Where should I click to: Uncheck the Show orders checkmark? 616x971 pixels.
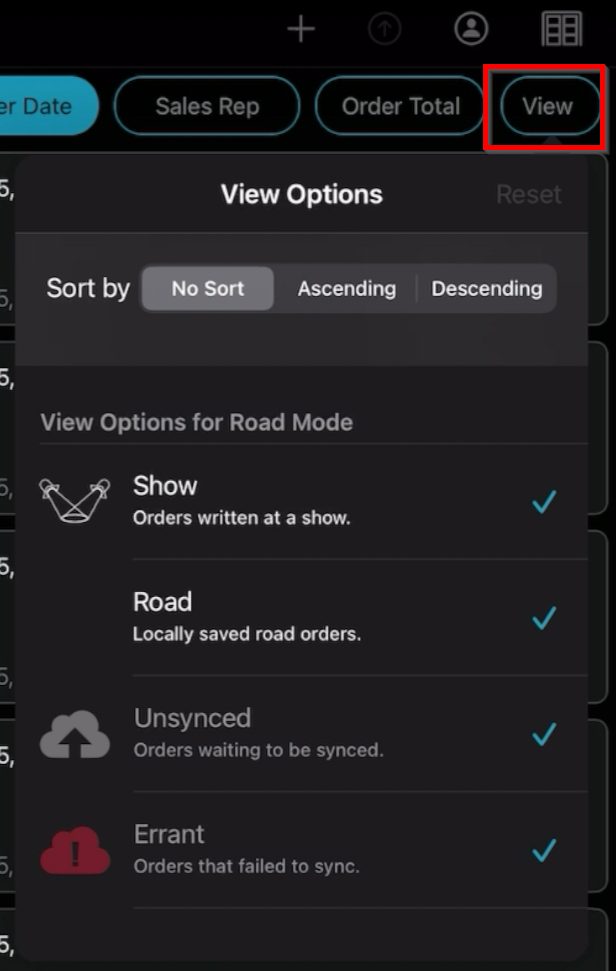[544, 502]
